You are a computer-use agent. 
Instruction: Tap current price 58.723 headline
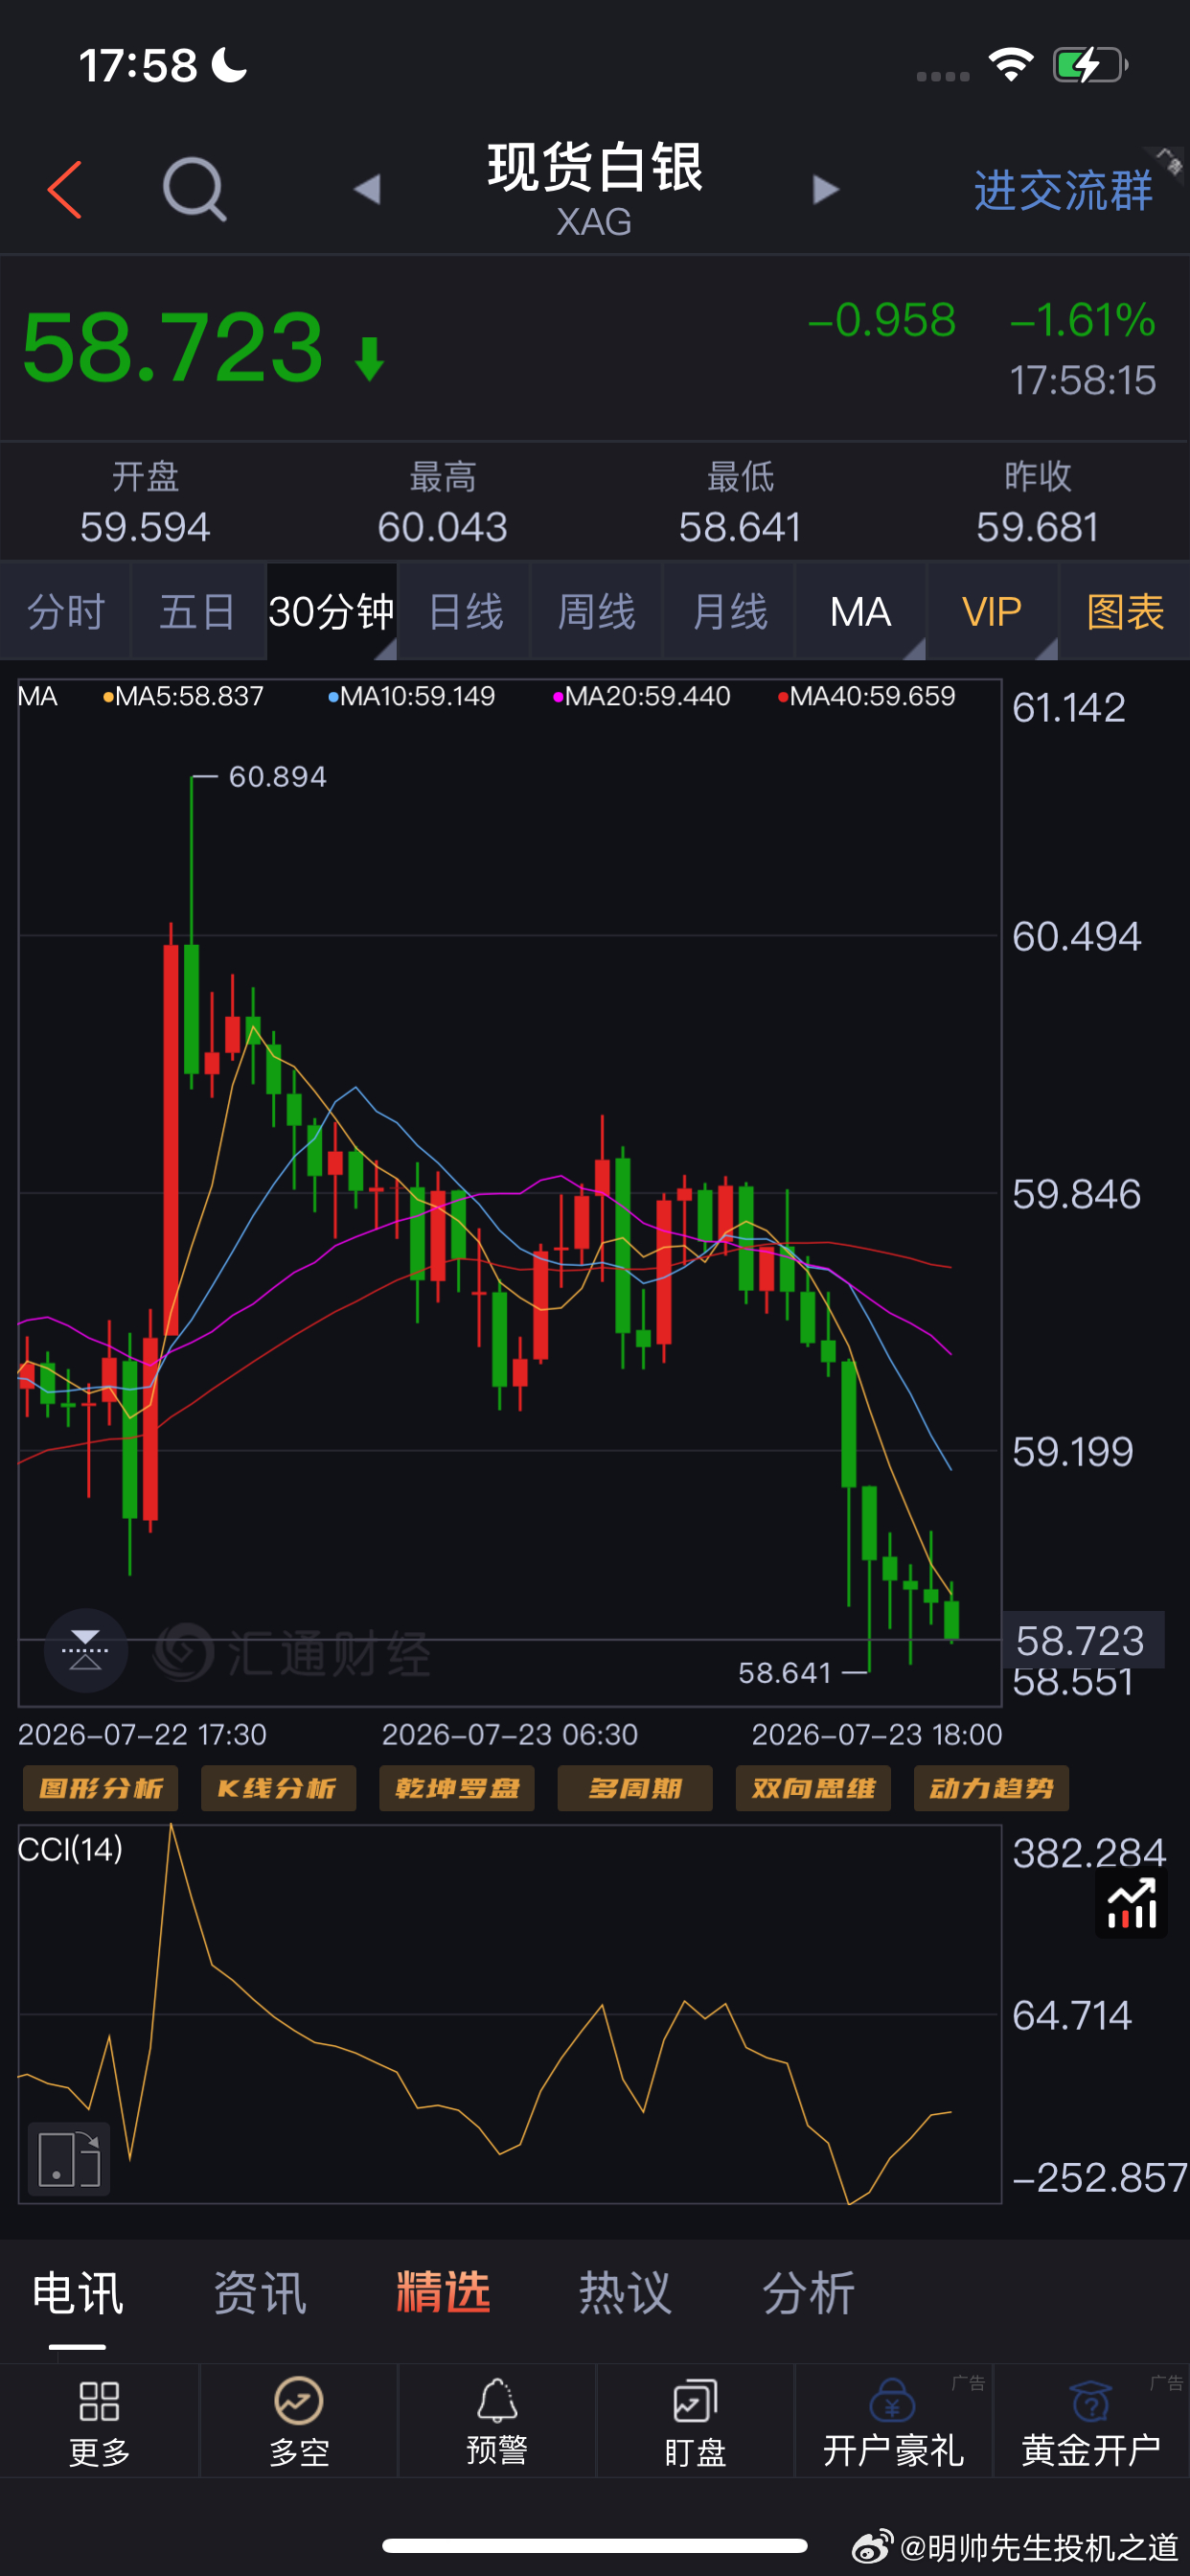[172, 347]
